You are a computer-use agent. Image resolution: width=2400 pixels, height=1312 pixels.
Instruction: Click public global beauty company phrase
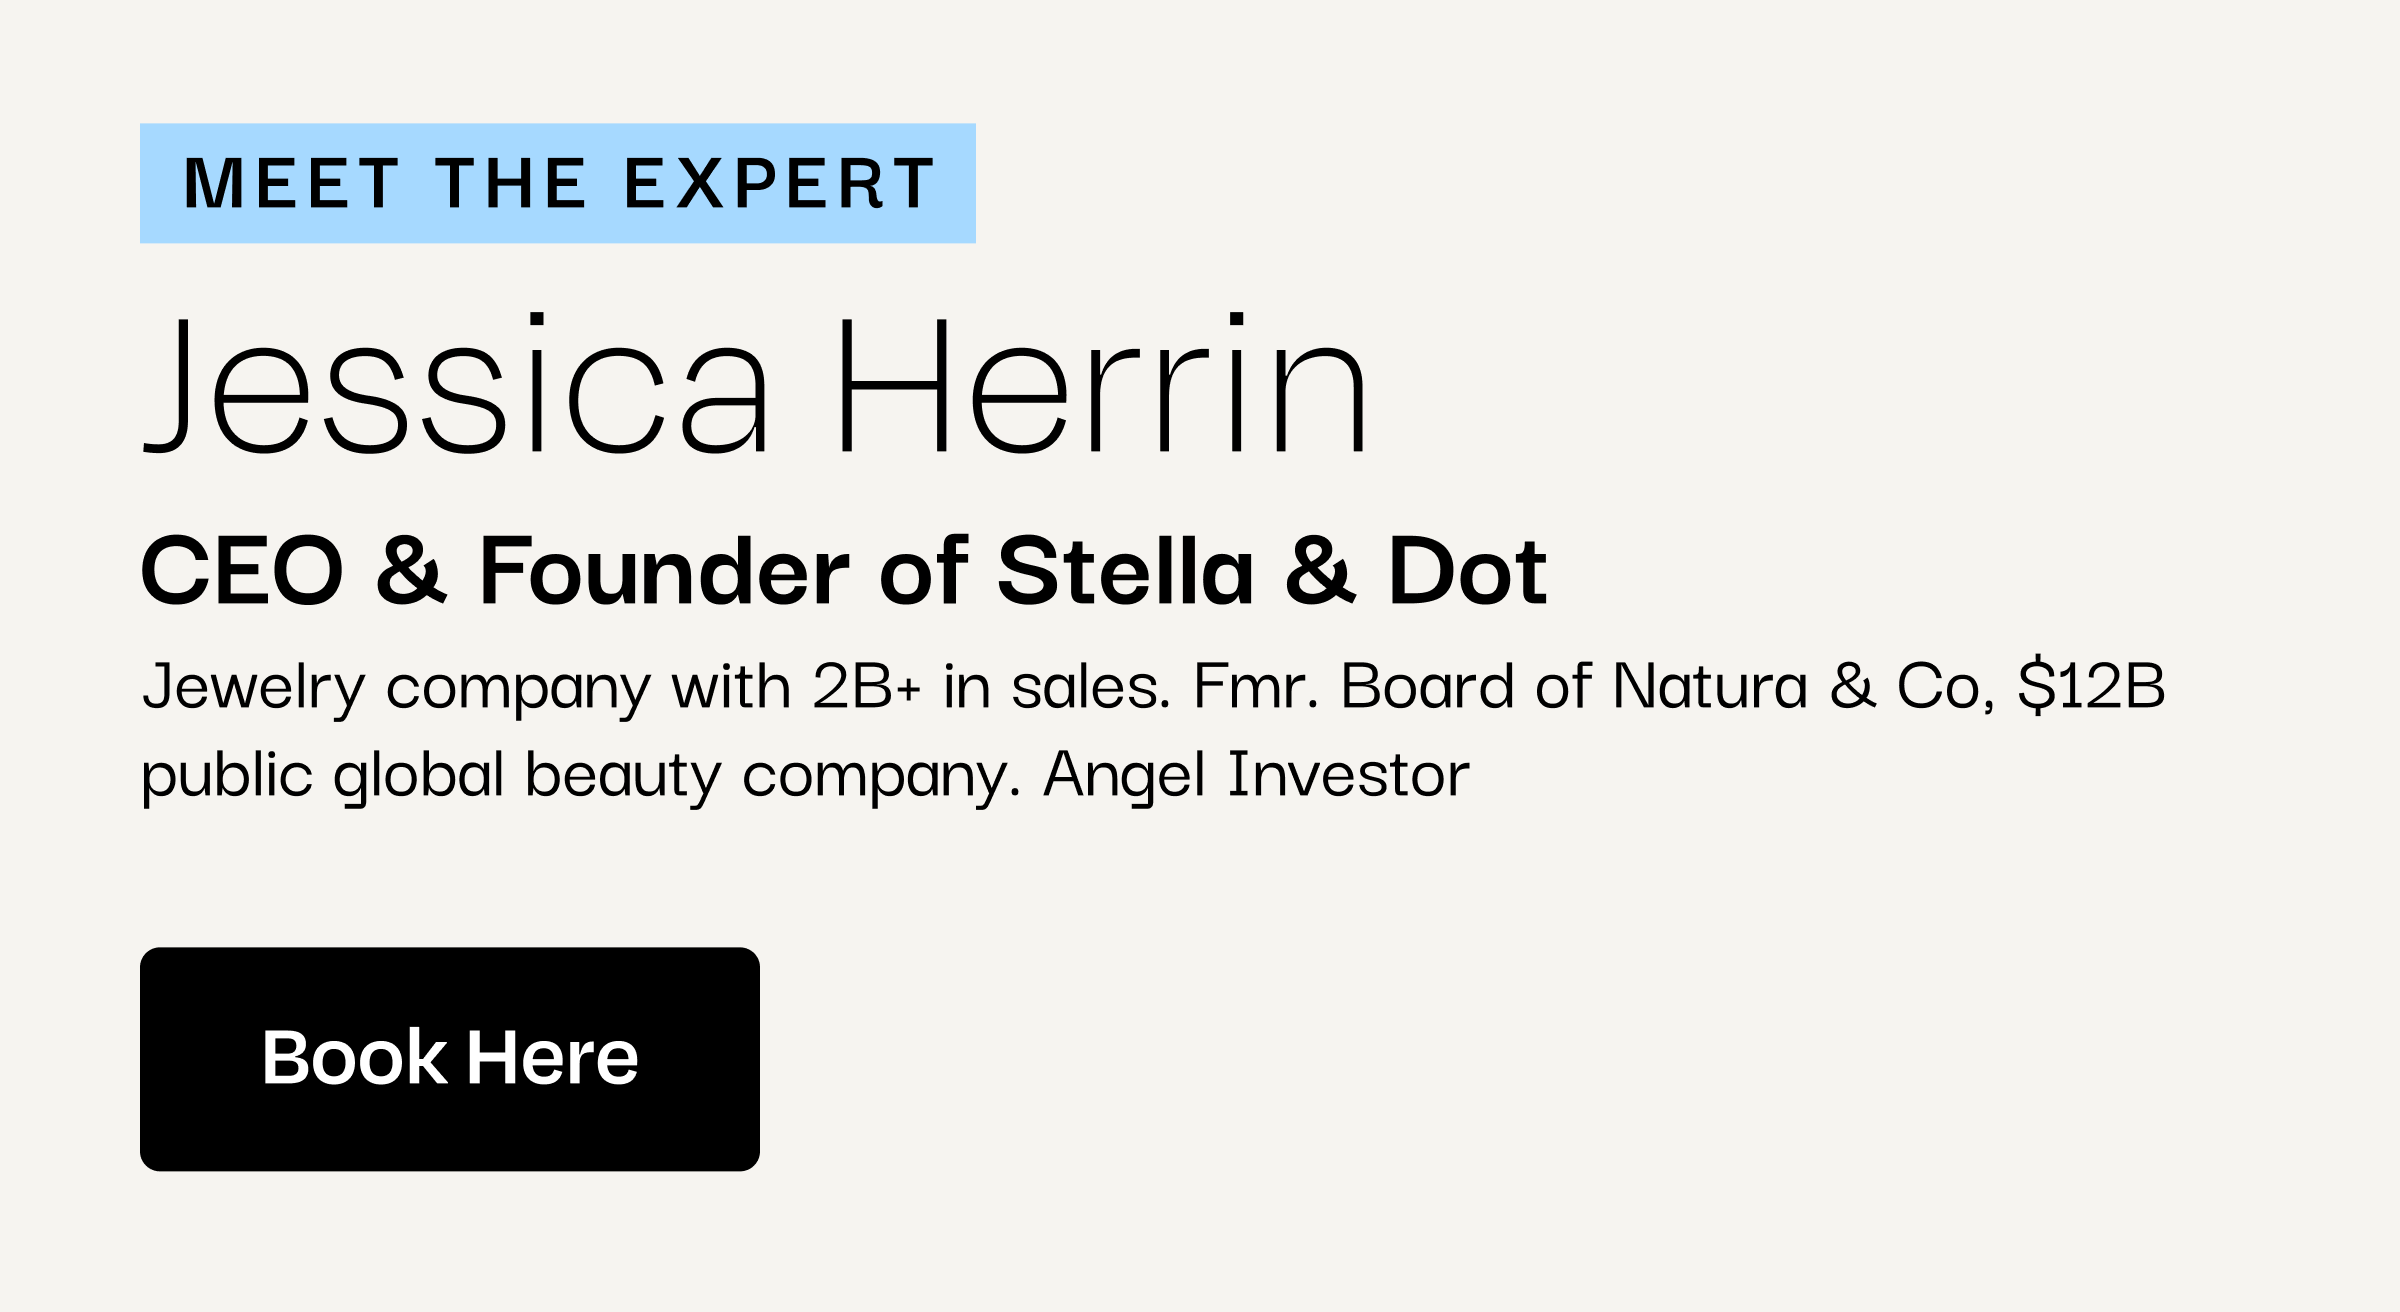pos(581,777)
